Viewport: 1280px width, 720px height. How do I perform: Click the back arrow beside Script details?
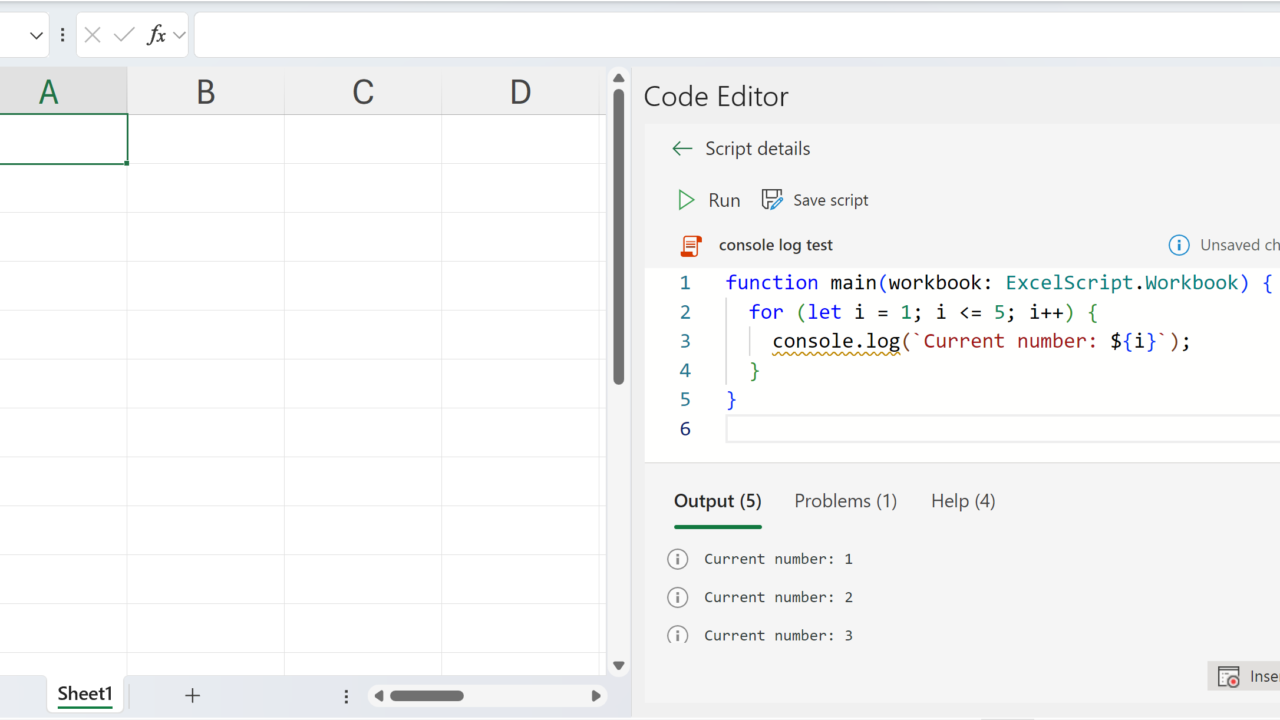(682, 149)
